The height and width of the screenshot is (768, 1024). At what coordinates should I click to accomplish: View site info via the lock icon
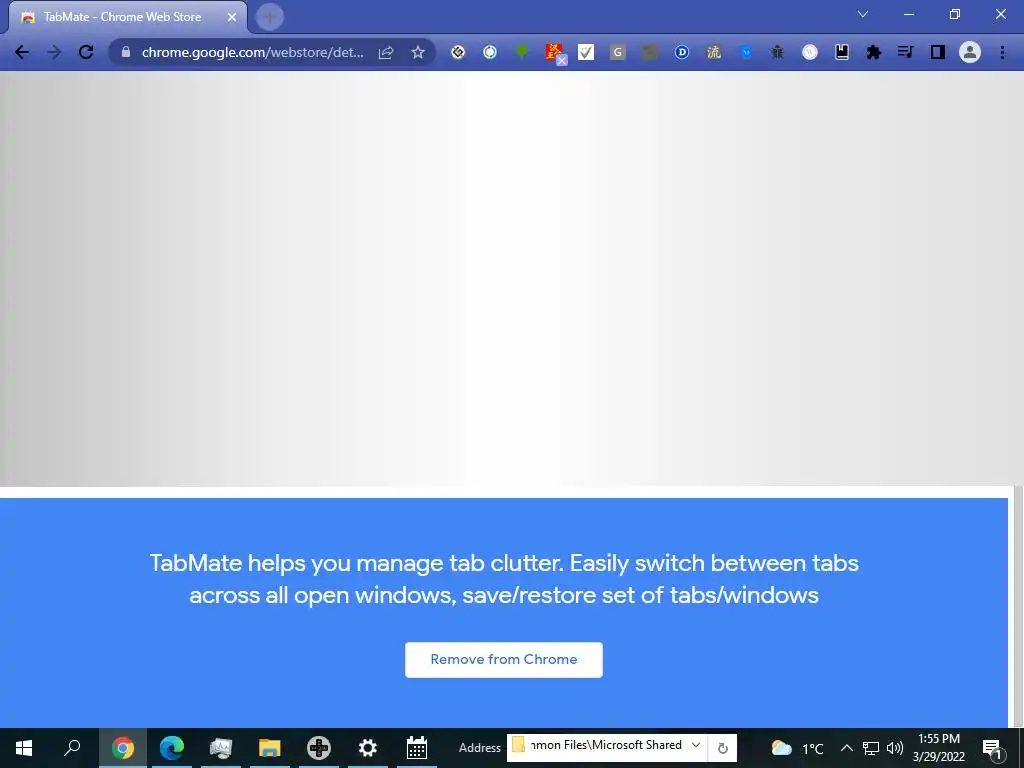click(126, 52)
